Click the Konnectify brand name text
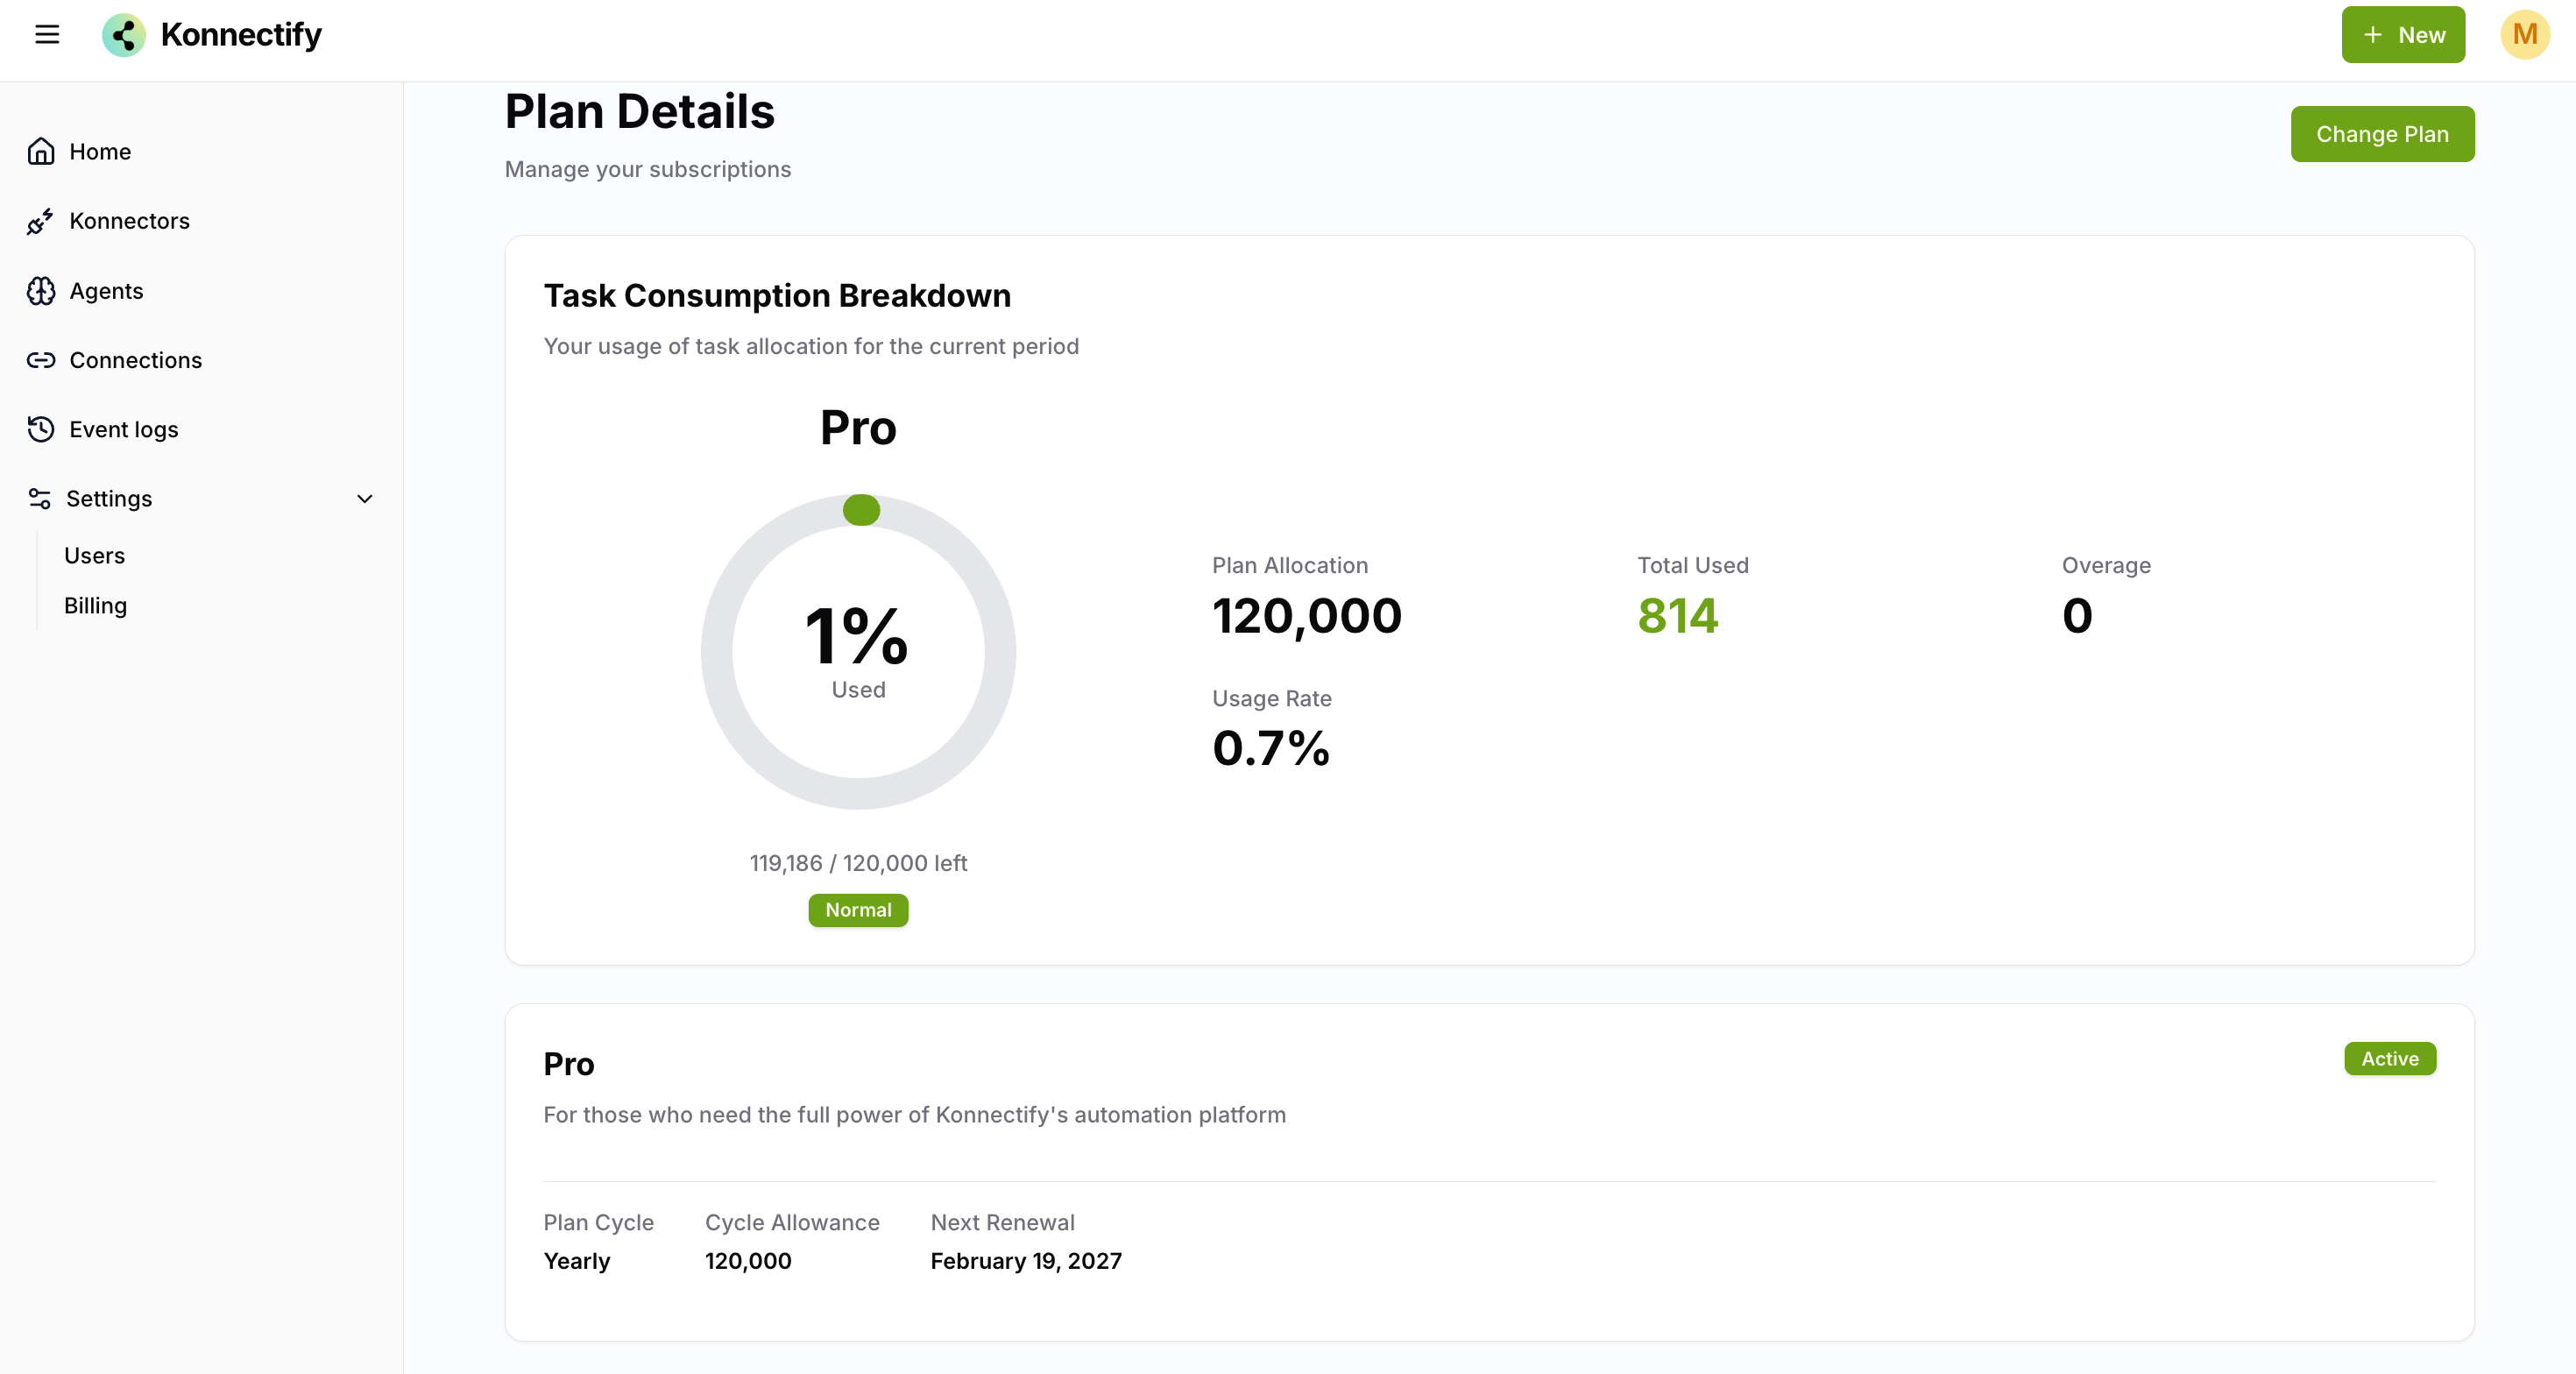 pos(241,35)
